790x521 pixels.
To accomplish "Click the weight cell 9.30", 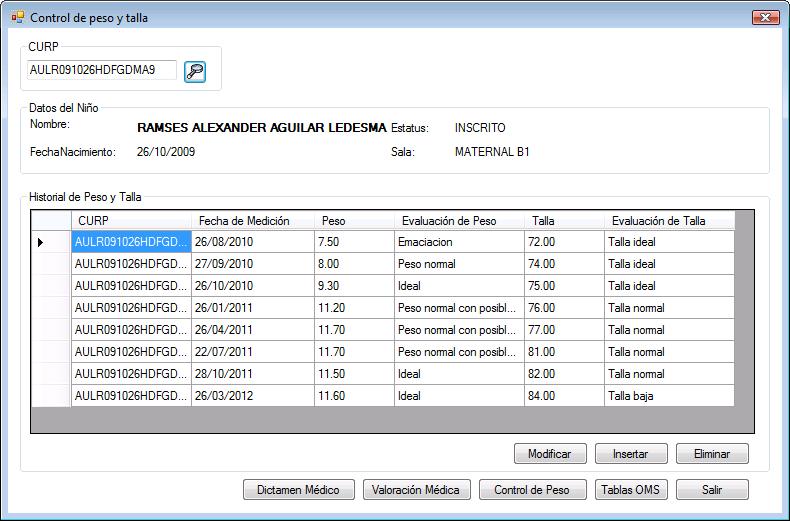I will coord(355,286).
